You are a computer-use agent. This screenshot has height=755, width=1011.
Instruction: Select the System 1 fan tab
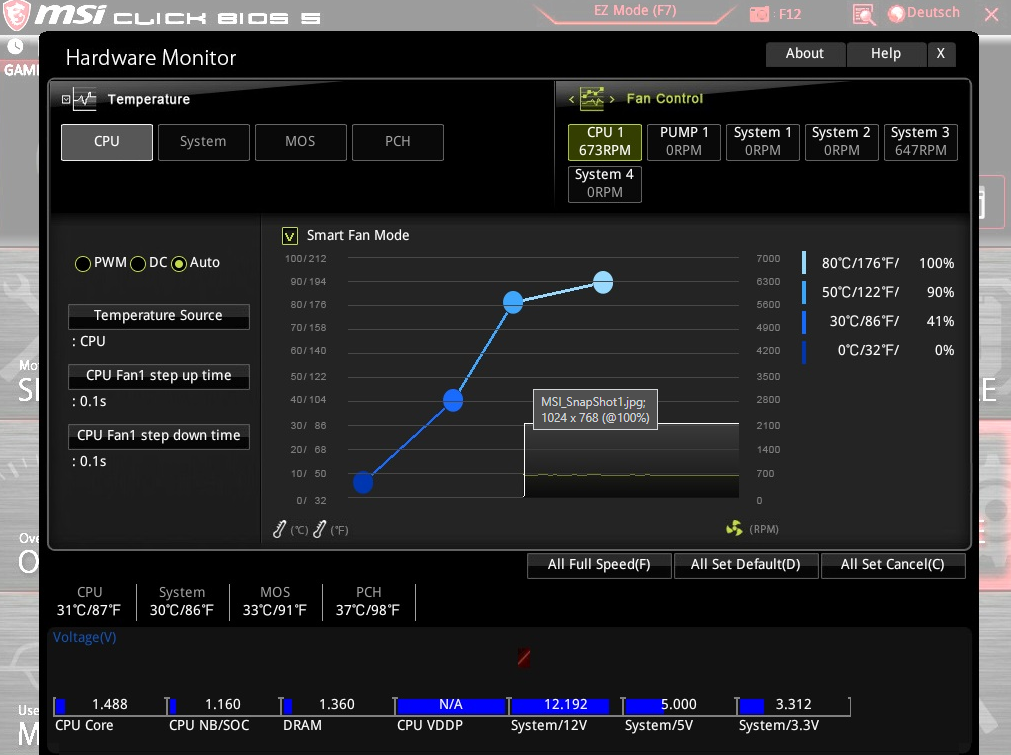pyautogui.click(x=763, y=142)
